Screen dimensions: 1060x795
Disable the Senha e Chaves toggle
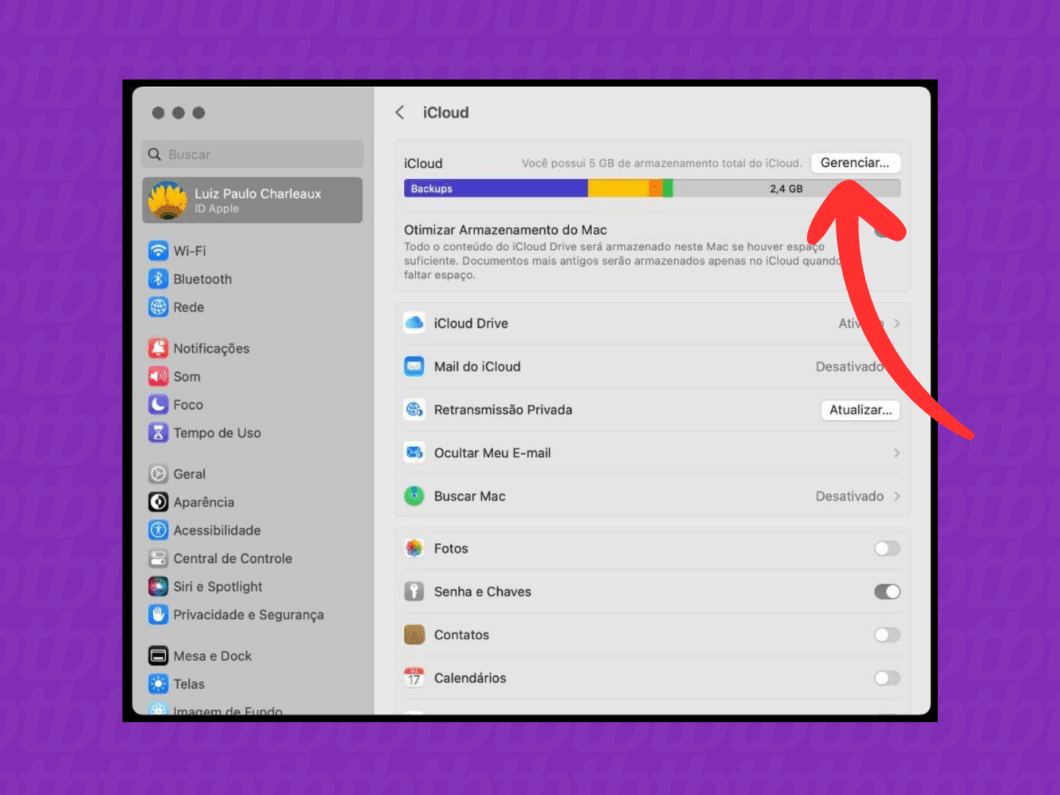[886, 591]
